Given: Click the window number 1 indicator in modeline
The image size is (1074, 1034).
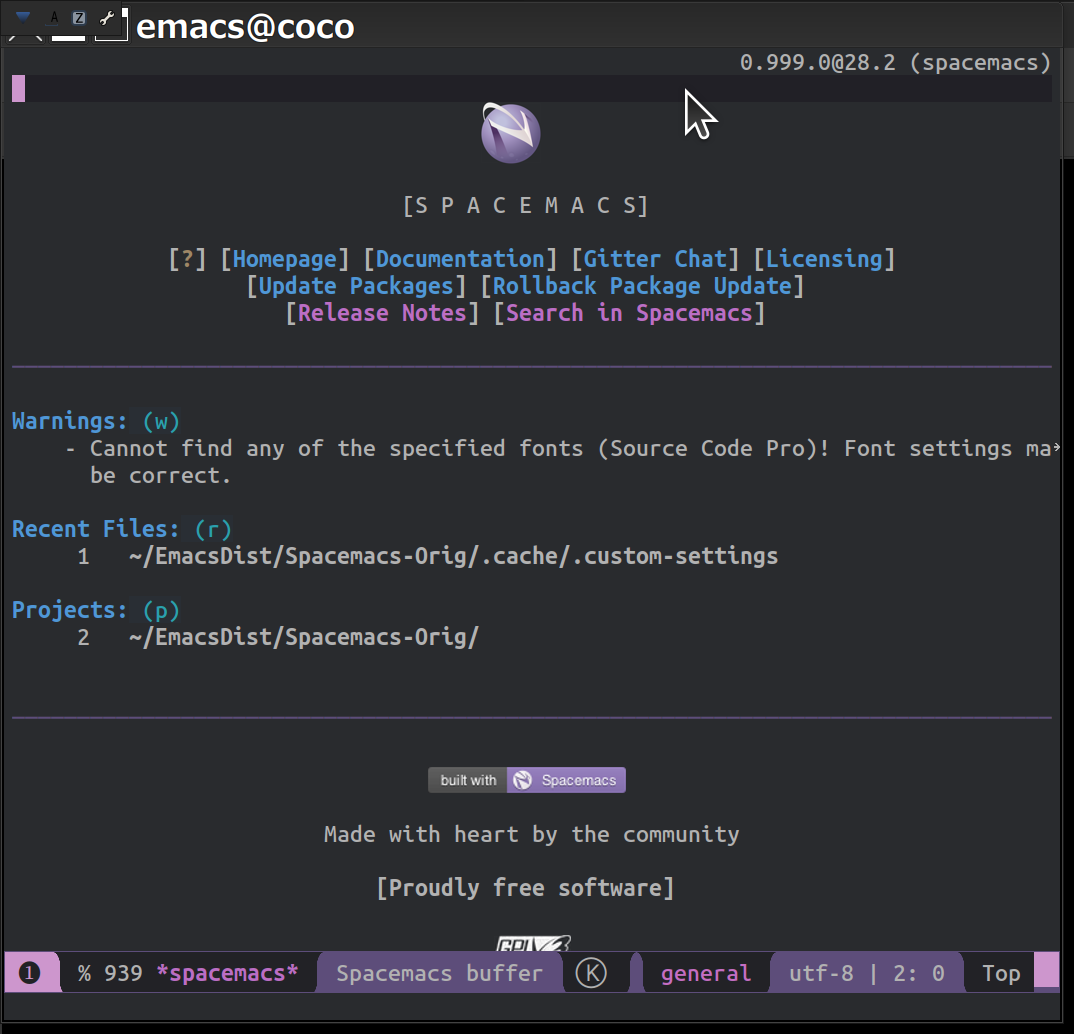Looking at the screenshot, I should click(x=29, y=973).
